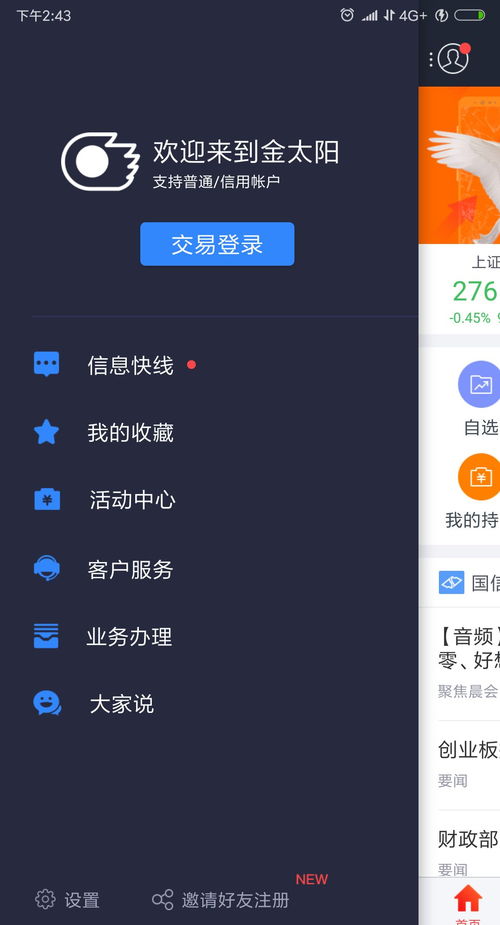
Task: Open 客户服务 menu item
Action: 130,569
